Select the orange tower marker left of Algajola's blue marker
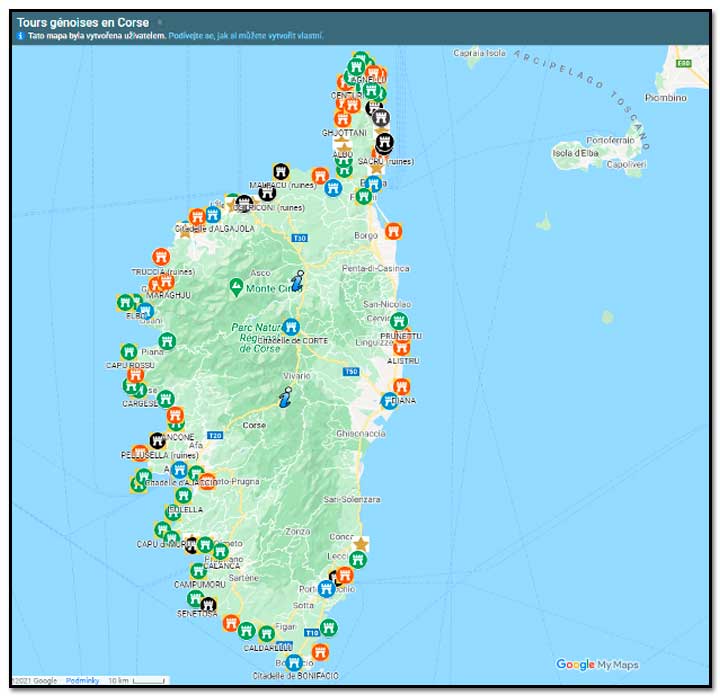Screen dimensions: 720x696 [x=197, y=217]
